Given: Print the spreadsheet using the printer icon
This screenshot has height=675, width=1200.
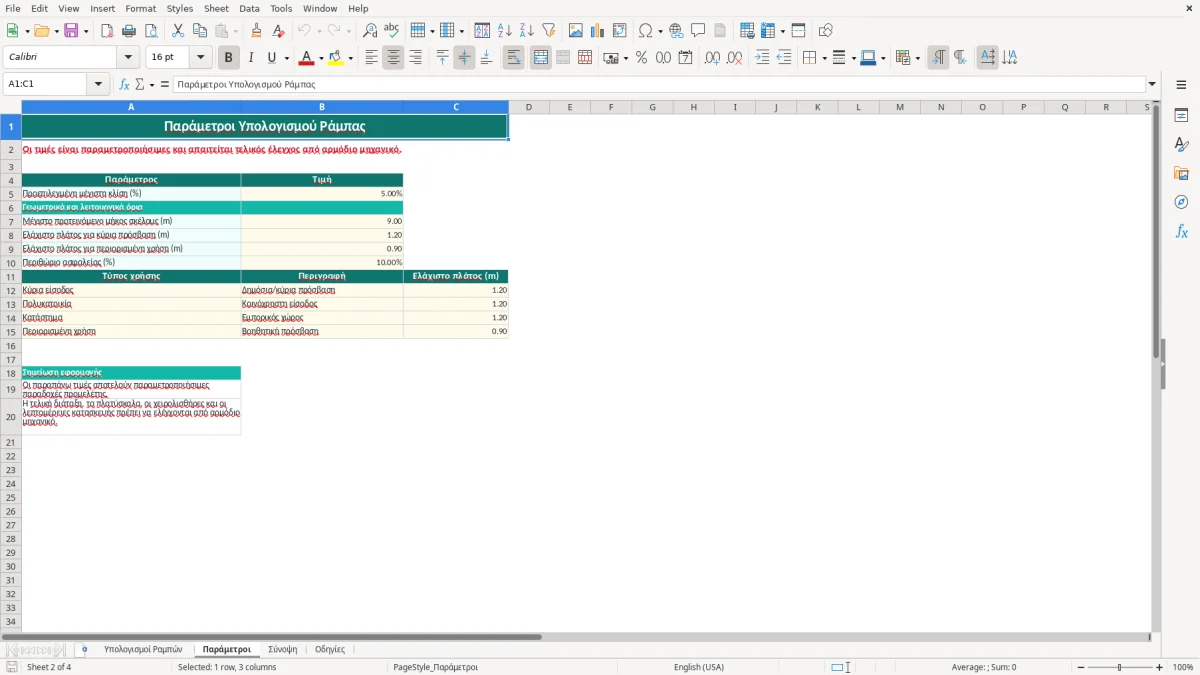Looking at the screenshot, I should tap(129, 31).
